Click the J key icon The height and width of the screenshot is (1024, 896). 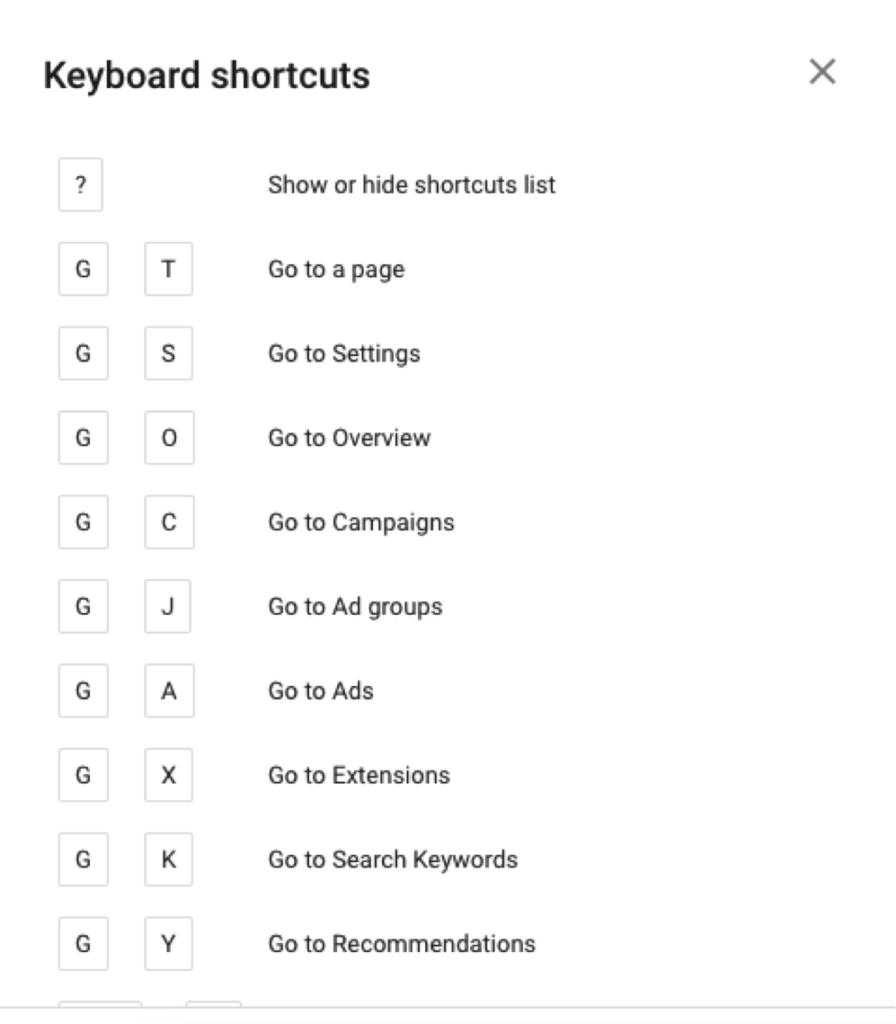[x=168, y=607]
